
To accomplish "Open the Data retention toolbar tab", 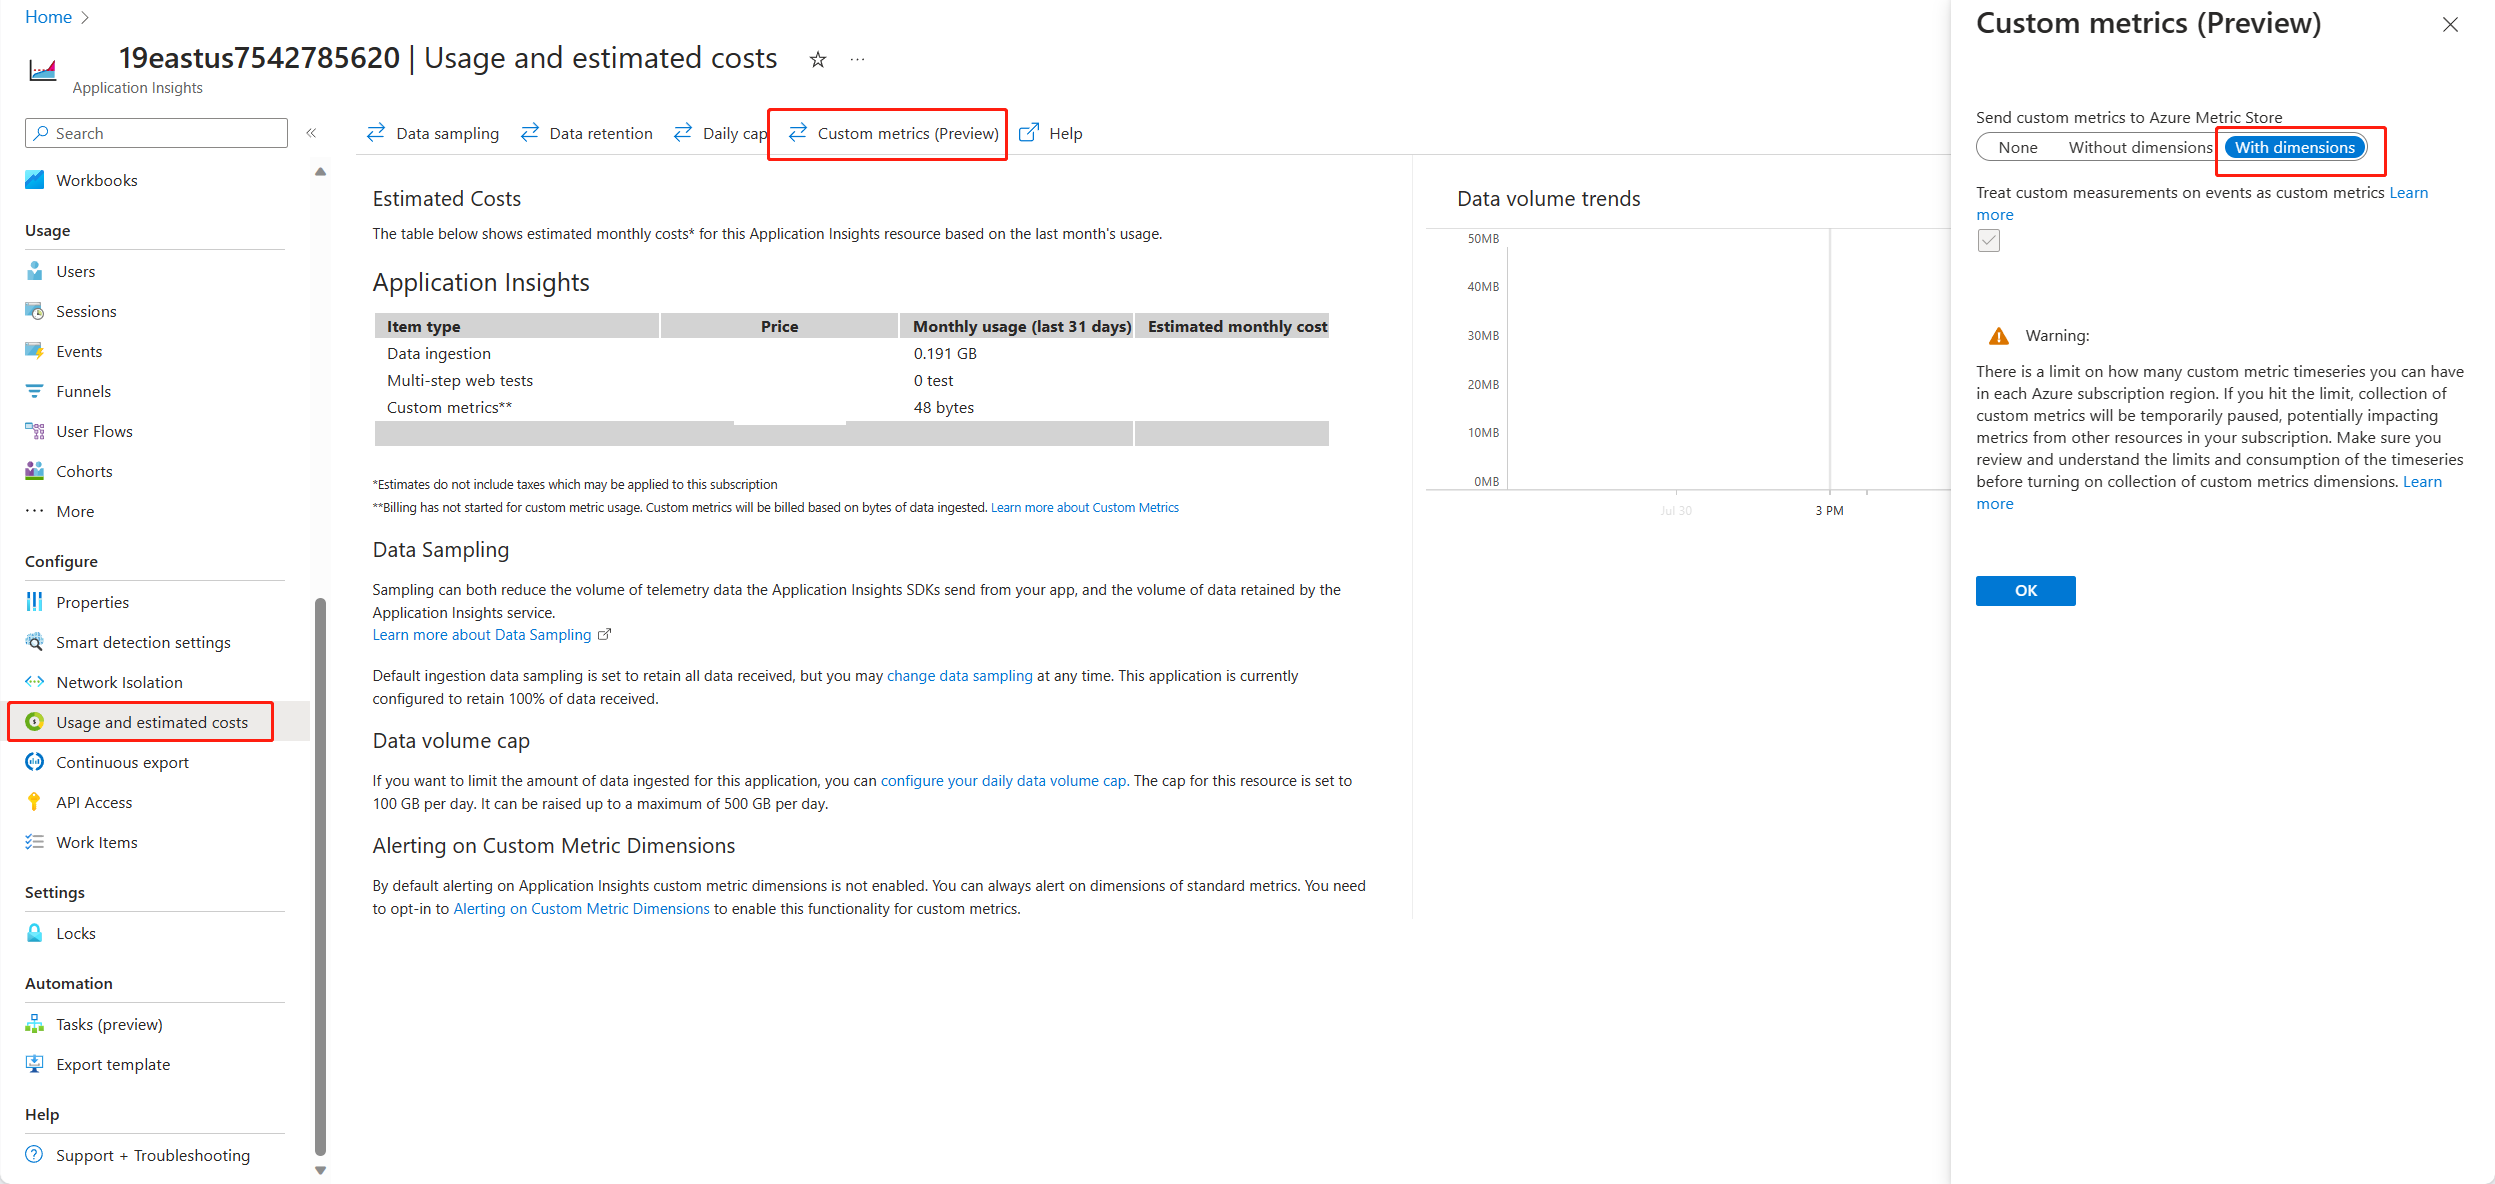I will (587, 133).
